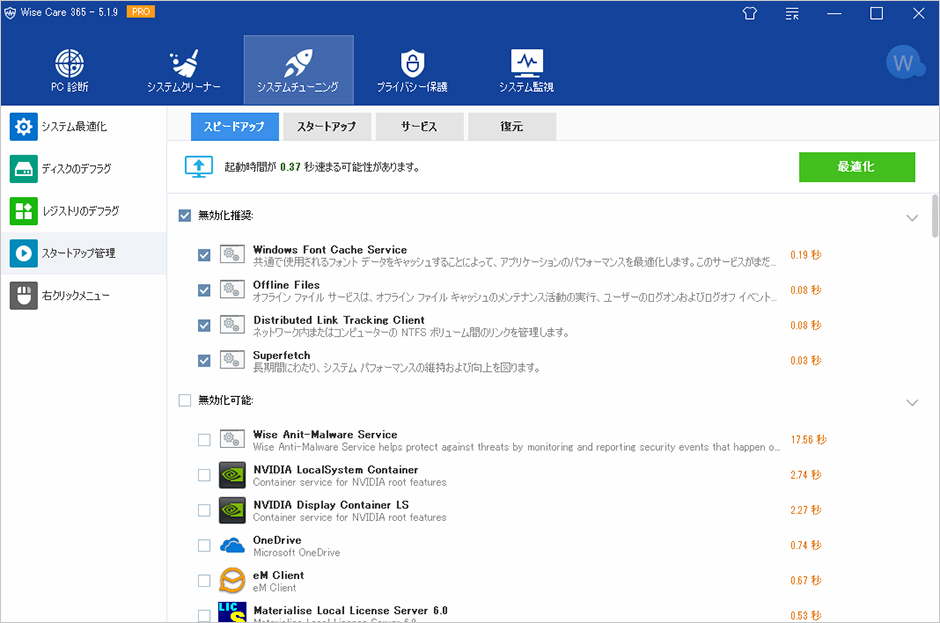Click Materialise Local License Server icon
Image resolution: width=940 pixels, height=623 pixels.
pyautogui.click(x=232, y=612)
